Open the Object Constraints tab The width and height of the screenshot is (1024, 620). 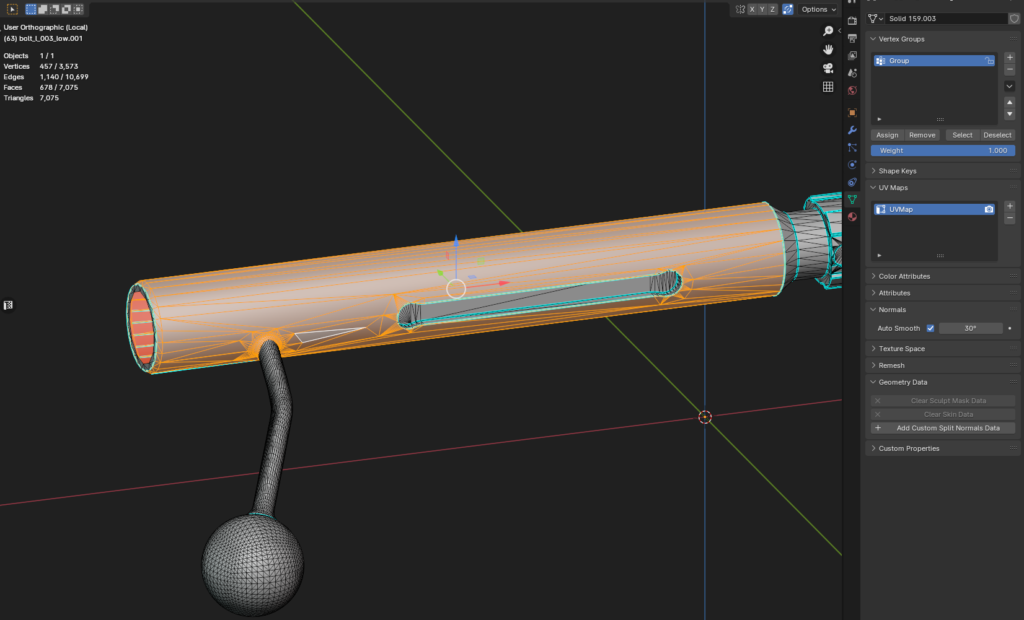[x=852, y=182]
